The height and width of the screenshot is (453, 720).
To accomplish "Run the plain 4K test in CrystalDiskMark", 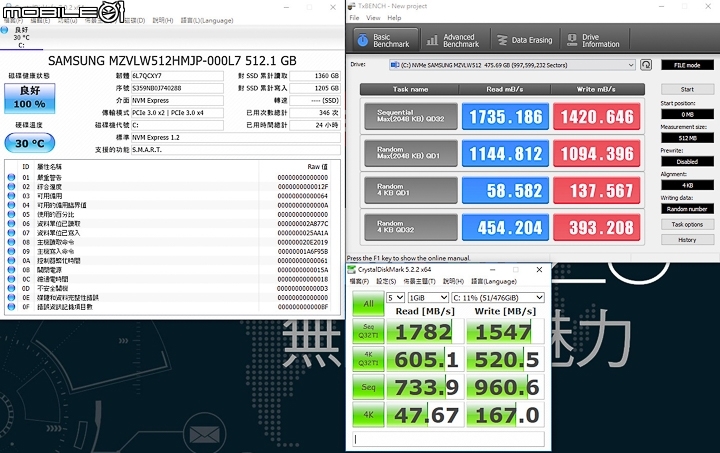I will tap(368, 414).
